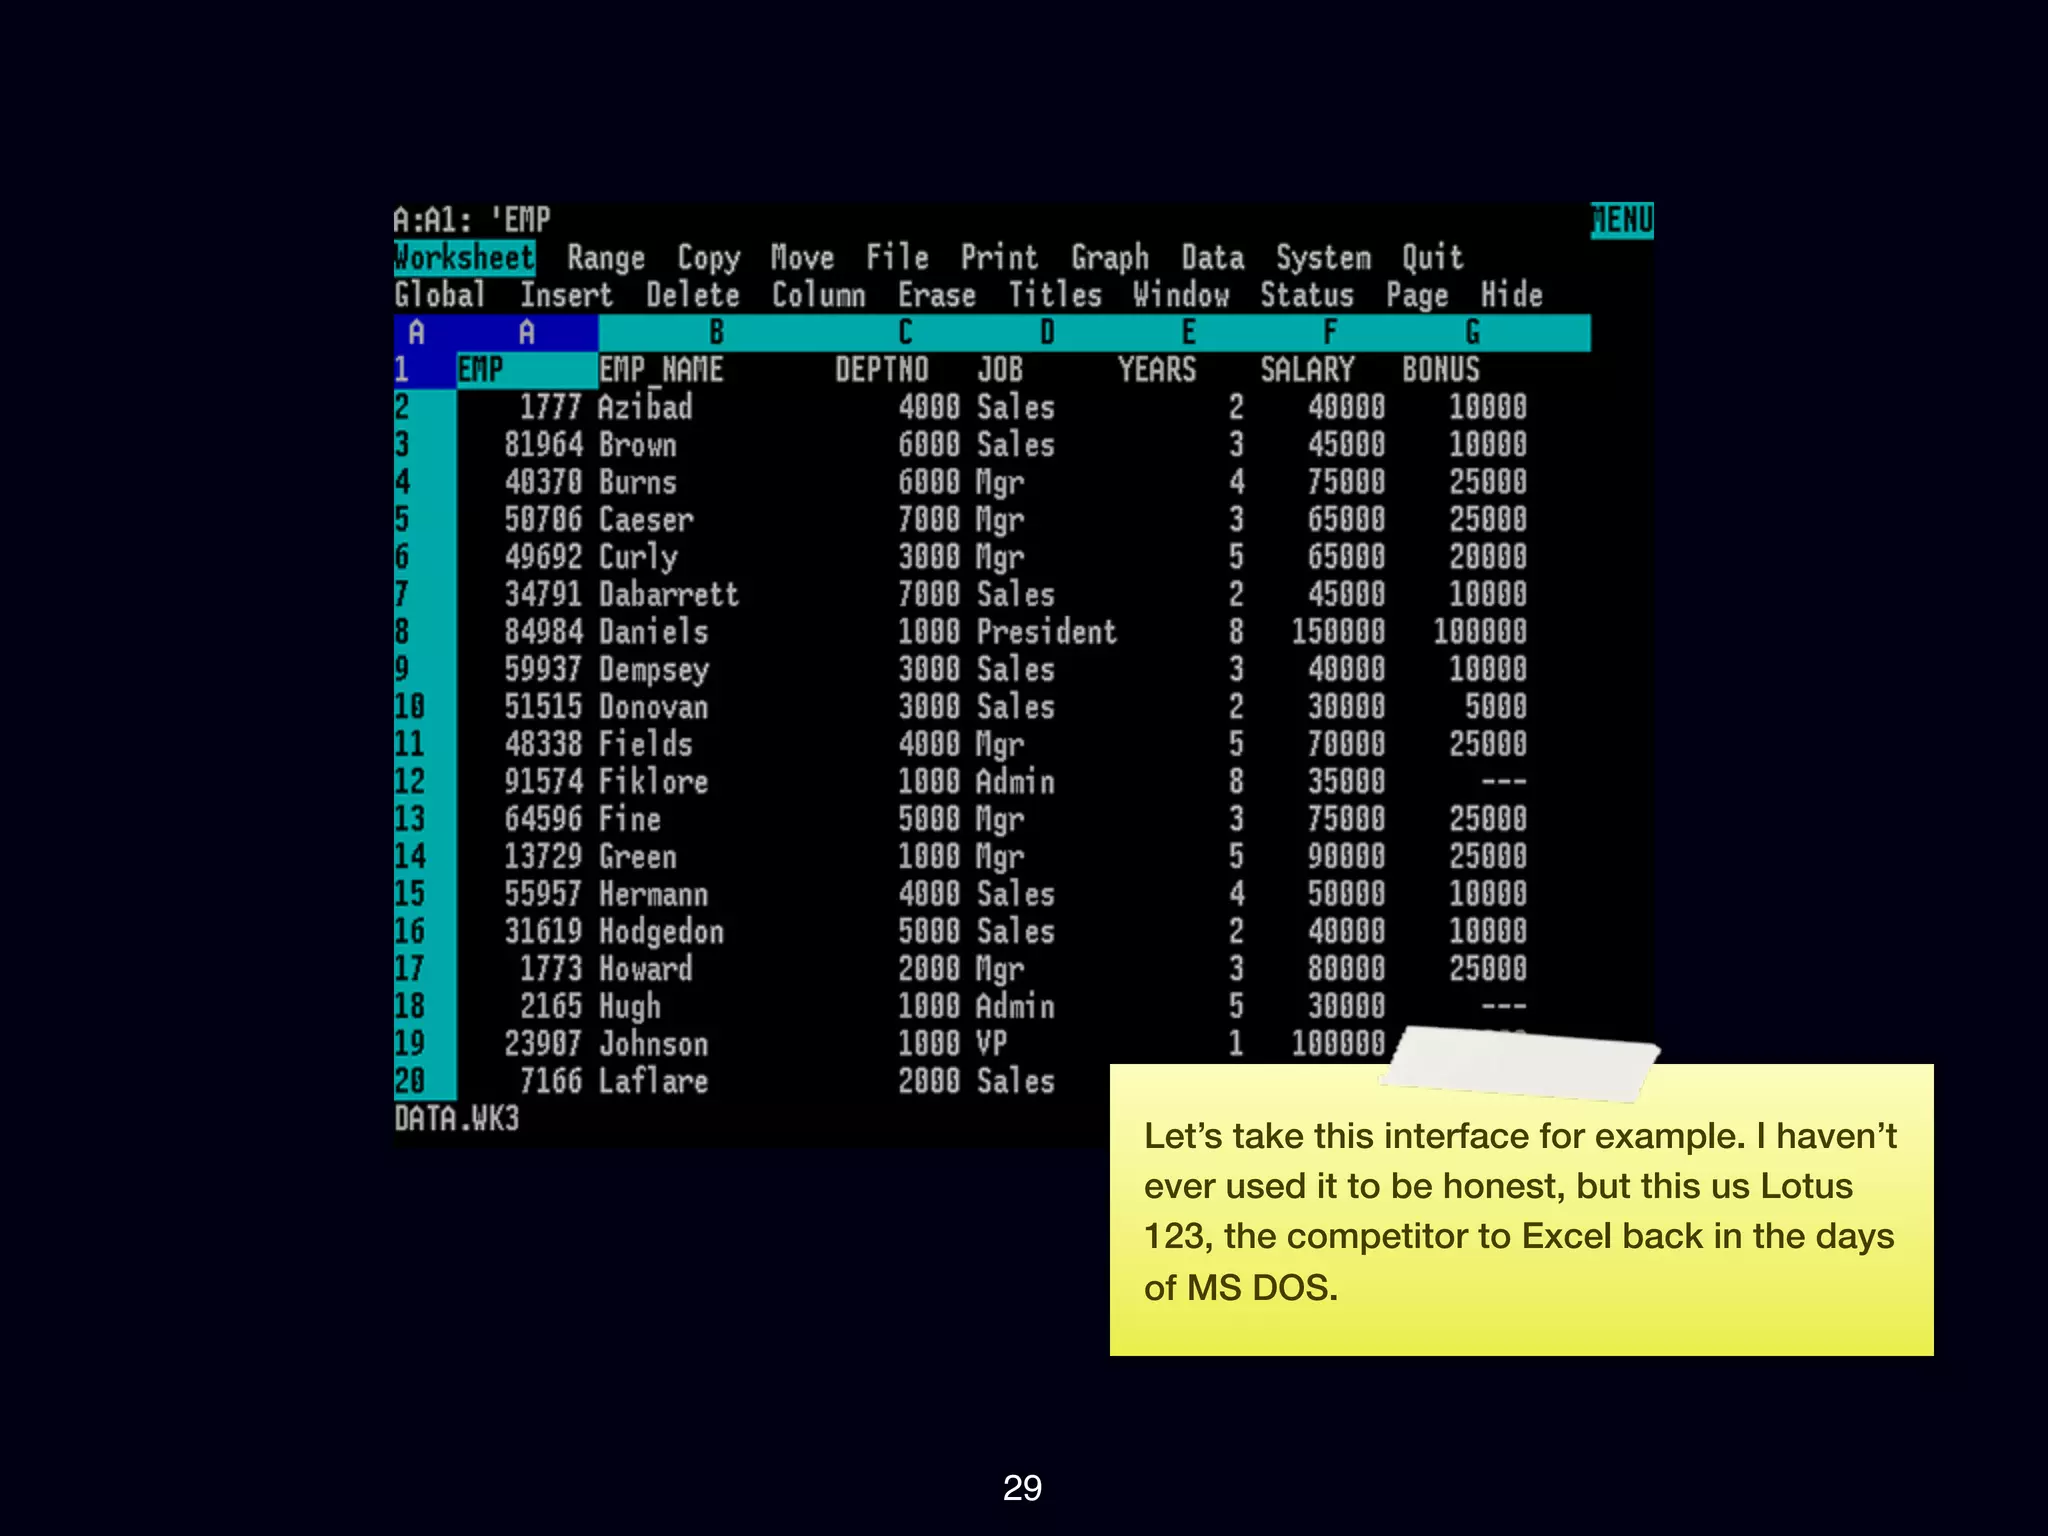Open the Range menu
The width and height of the screenshot is (2048, 1536).
point(606,258)
